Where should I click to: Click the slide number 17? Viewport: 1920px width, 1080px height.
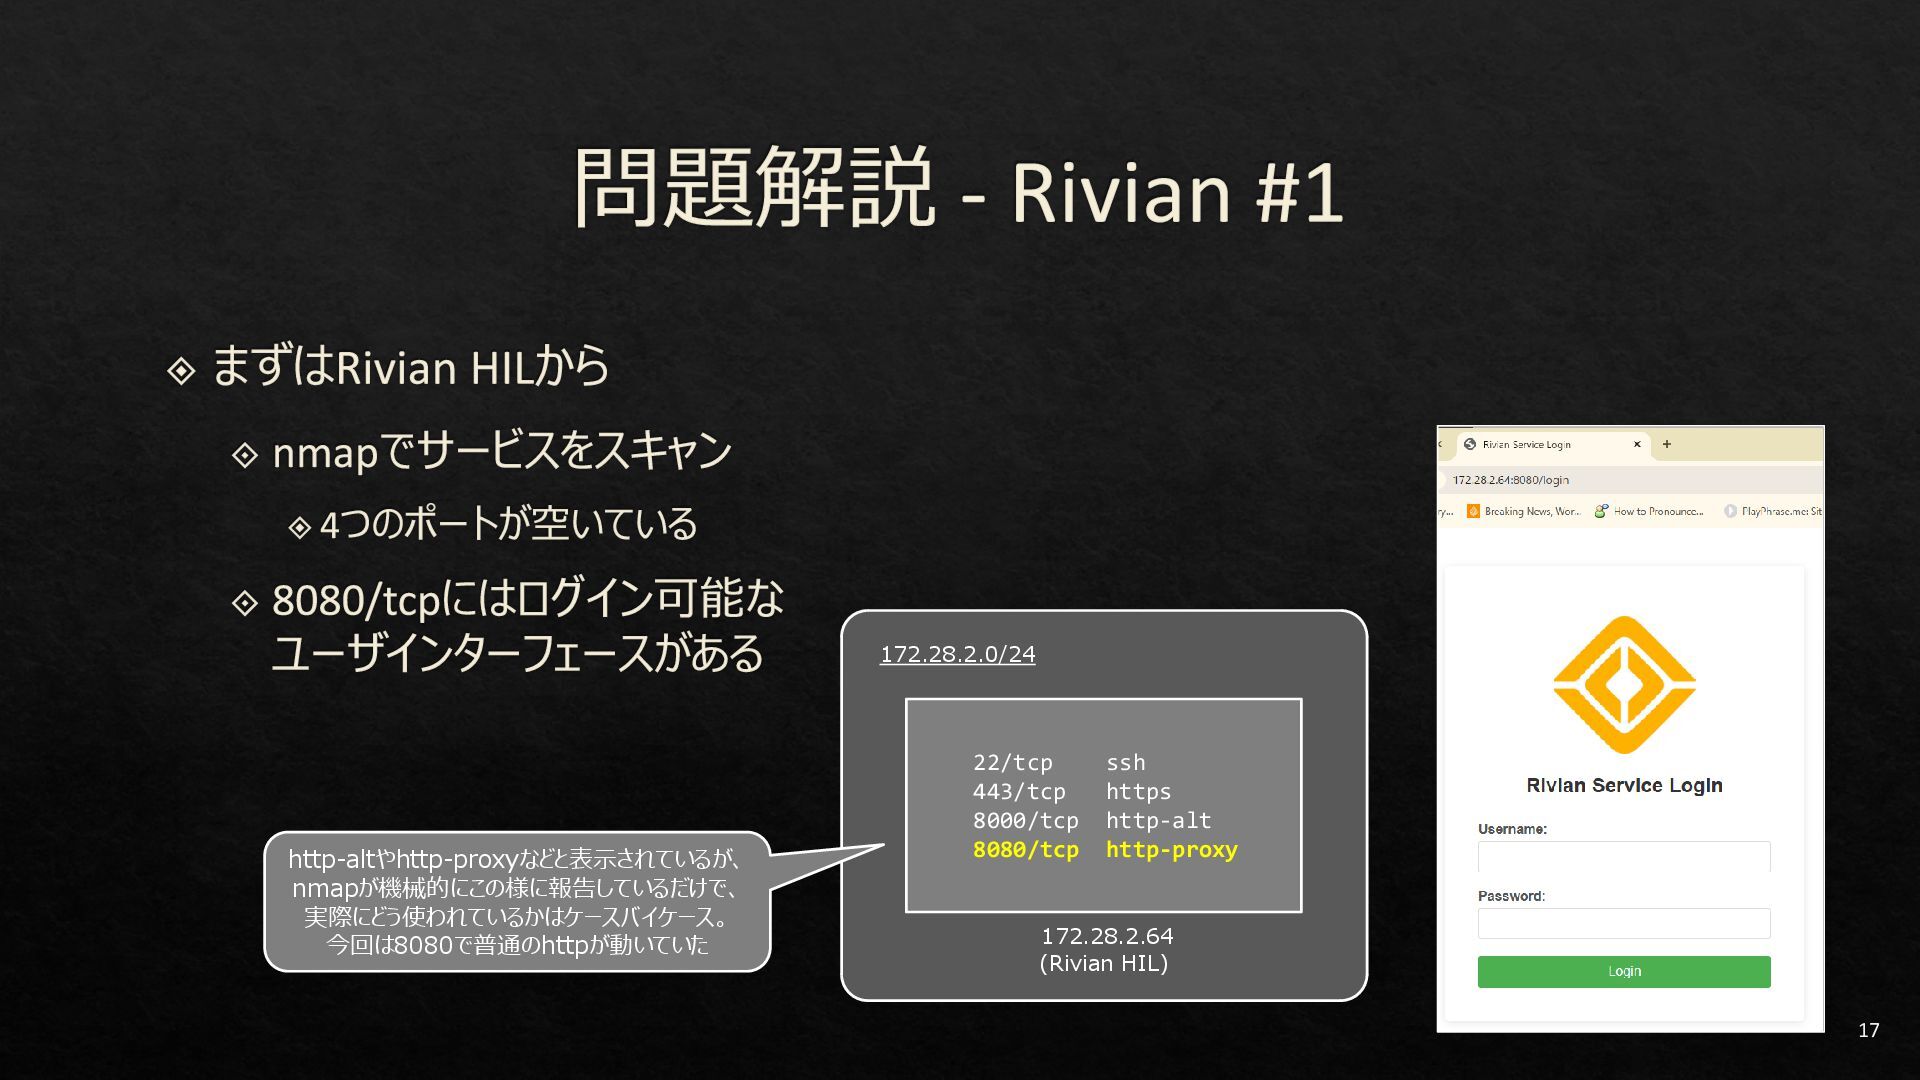[1868, 1030]
